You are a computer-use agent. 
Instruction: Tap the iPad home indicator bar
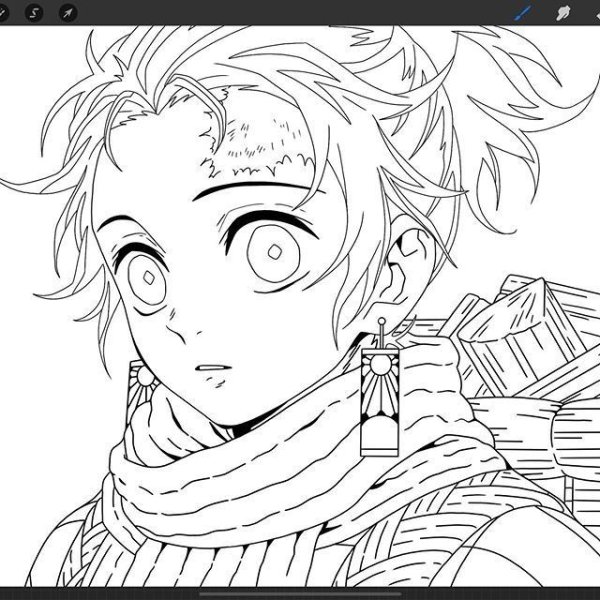pos(300,594)
